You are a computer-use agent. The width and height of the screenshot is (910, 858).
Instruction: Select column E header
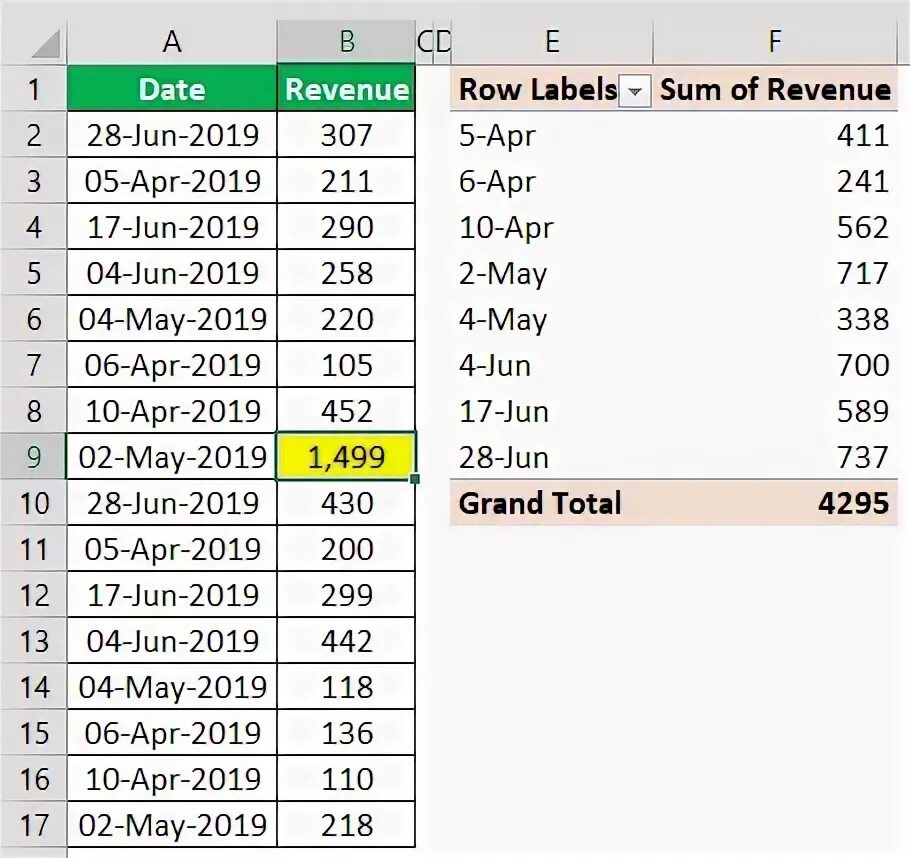551,41
